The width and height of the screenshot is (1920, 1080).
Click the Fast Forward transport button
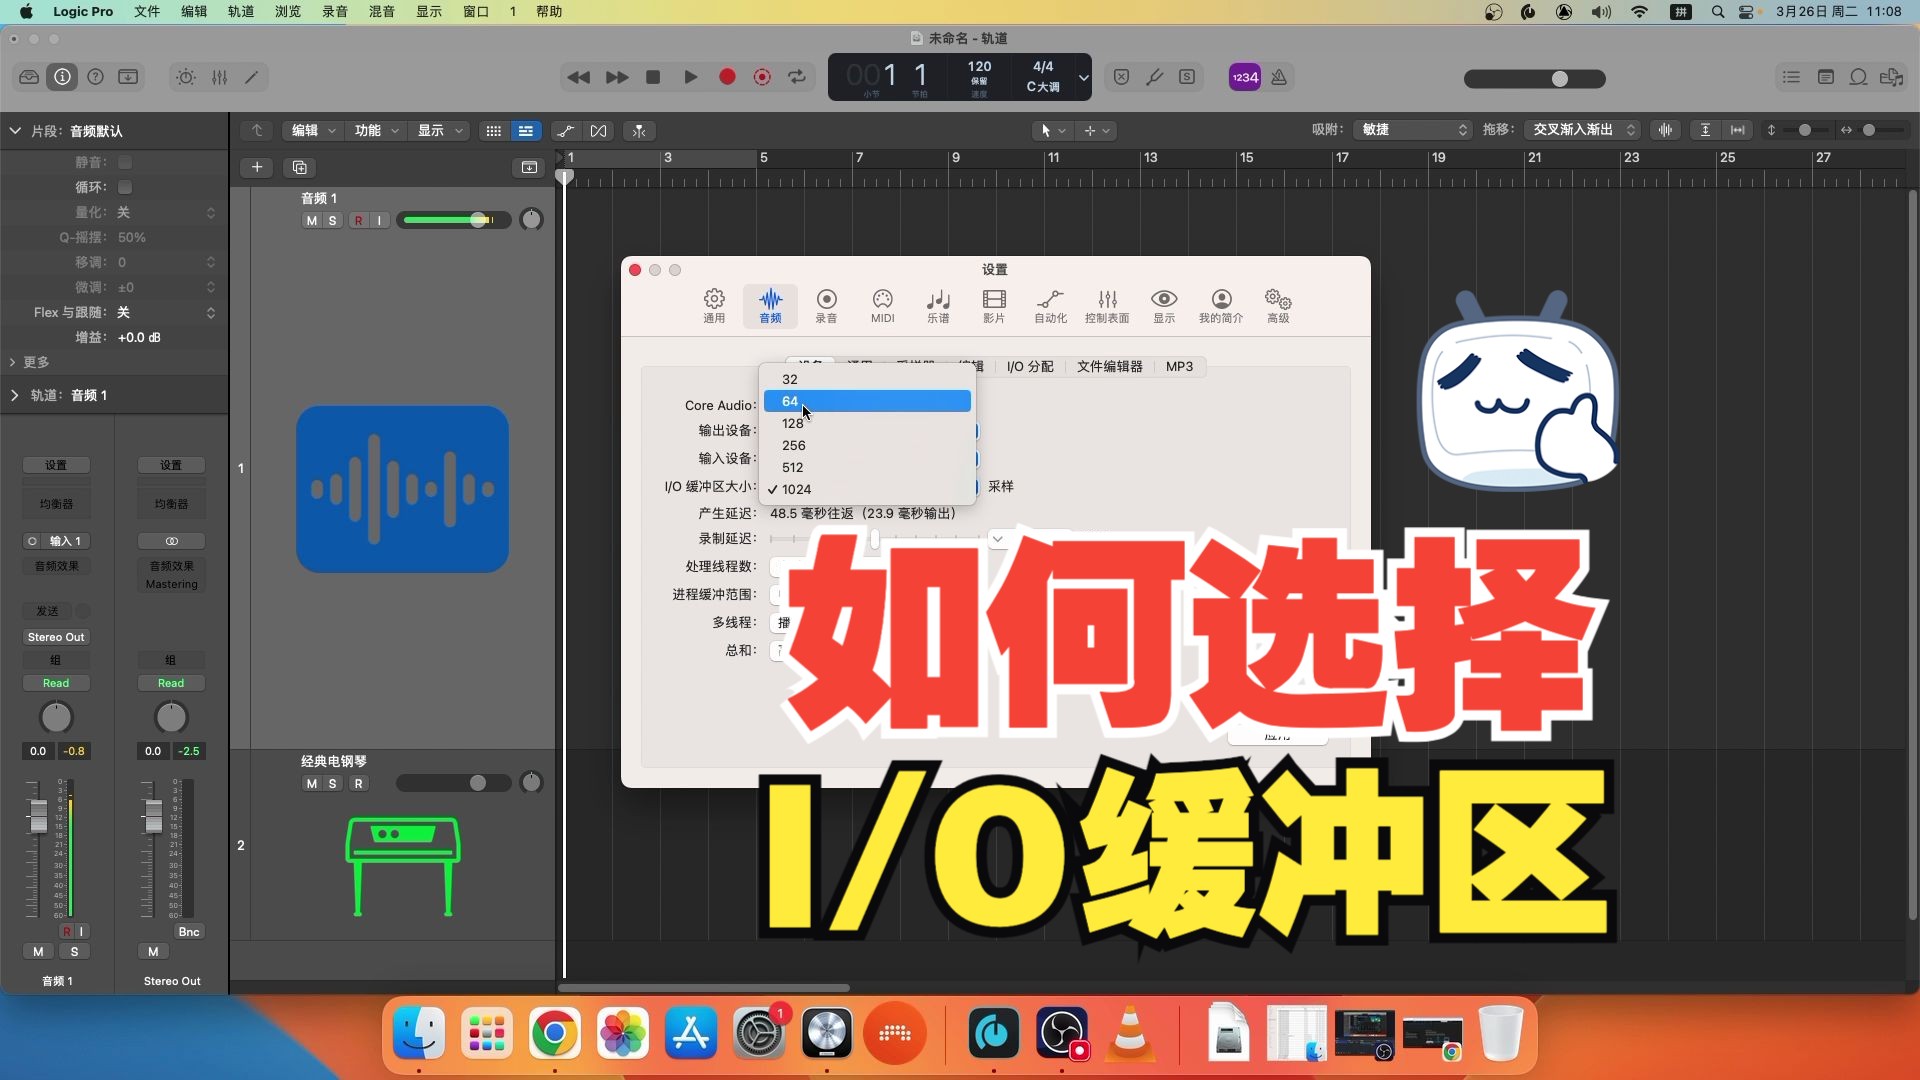coord(617,77)
